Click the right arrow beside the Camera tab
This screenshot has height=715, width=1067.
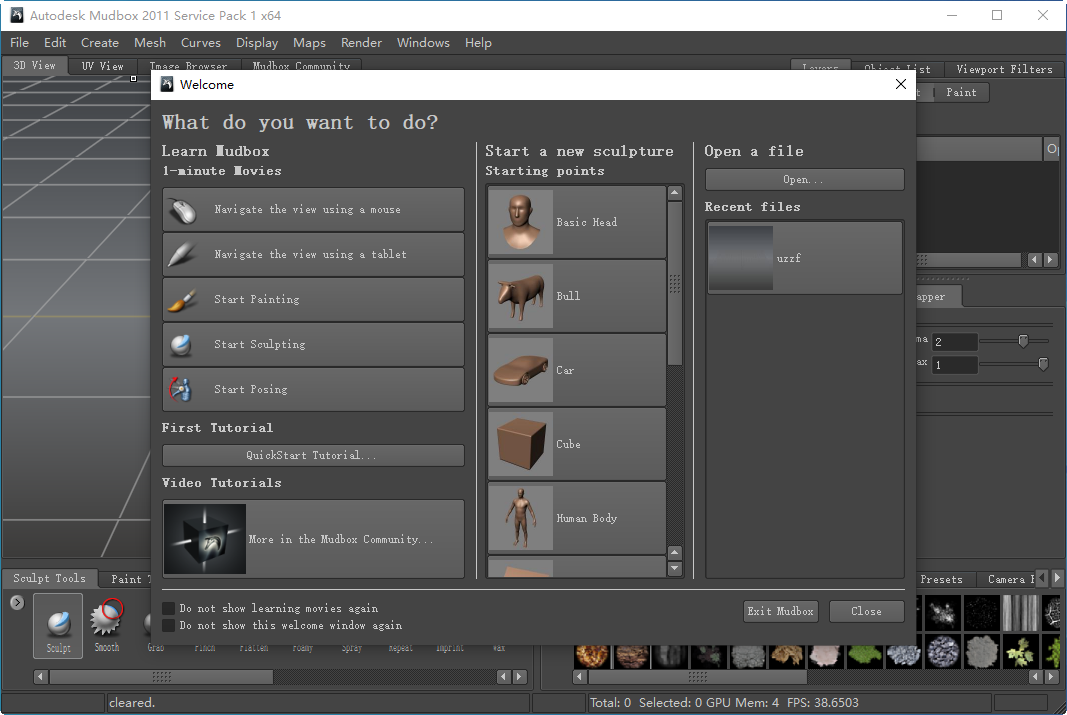1057,578
